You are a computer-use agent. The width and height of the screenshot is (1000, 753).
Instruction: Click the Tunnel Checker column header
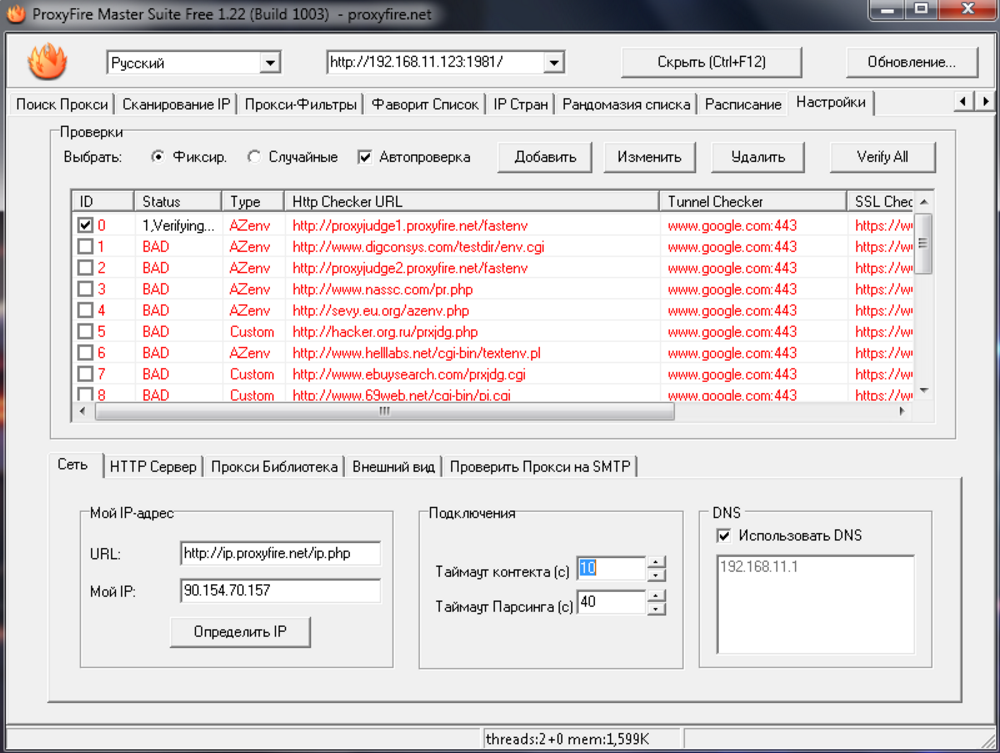point(753,201)
